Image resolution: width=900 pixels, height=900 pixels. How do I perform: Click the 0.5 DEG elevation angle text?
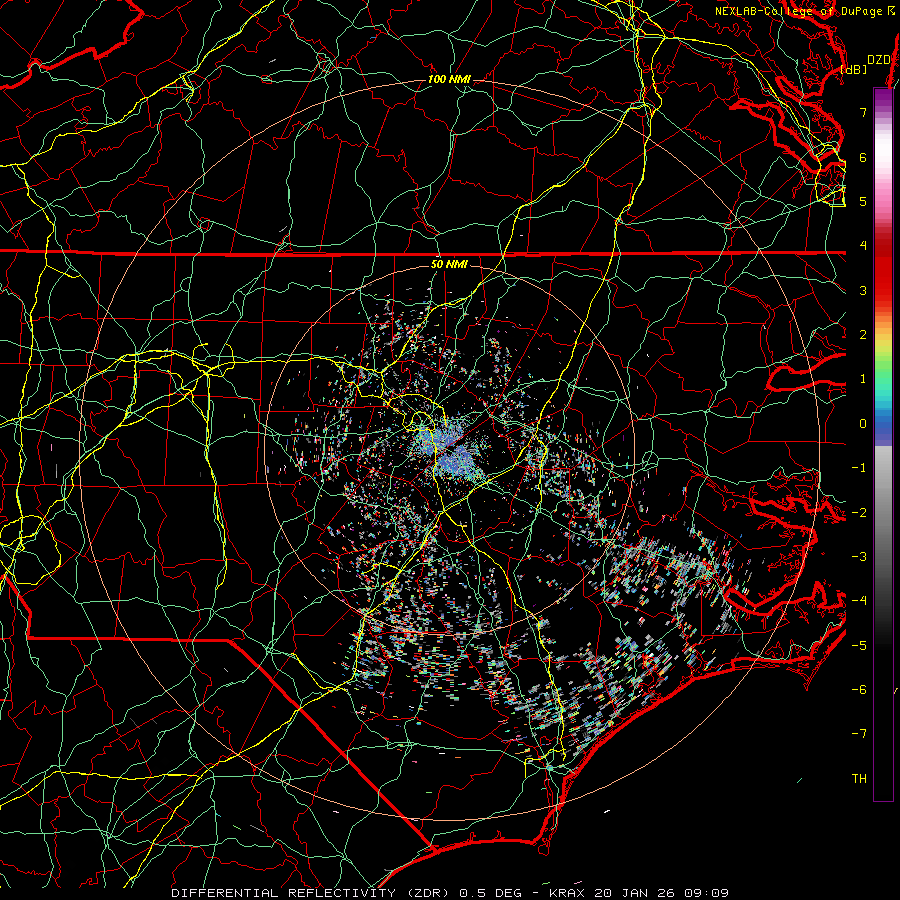pos(491,893)
